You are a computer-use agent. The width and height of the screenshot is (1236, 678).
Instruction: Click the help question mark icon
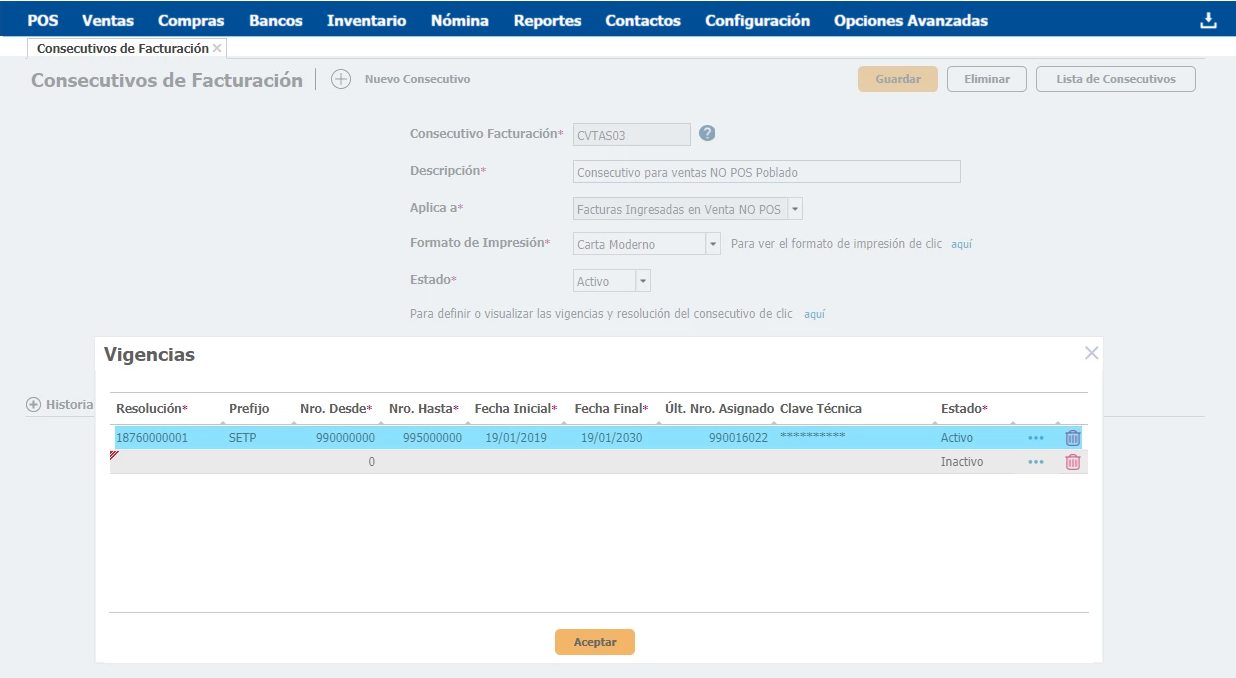(707, 133)
